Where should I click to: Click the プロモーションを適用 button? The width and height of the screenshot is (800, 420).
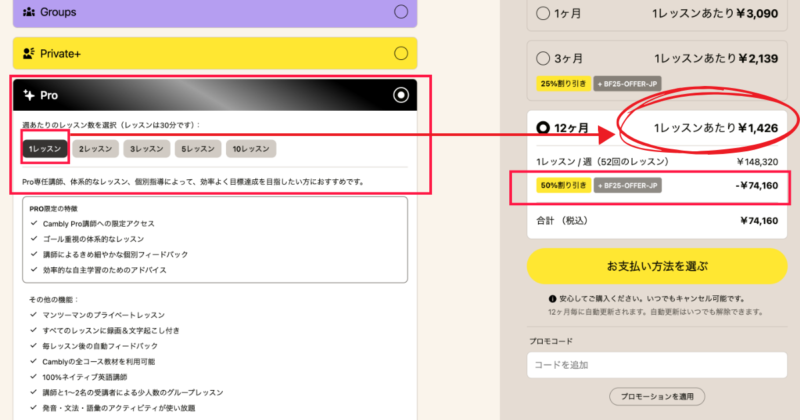click(x=656, y=397)
